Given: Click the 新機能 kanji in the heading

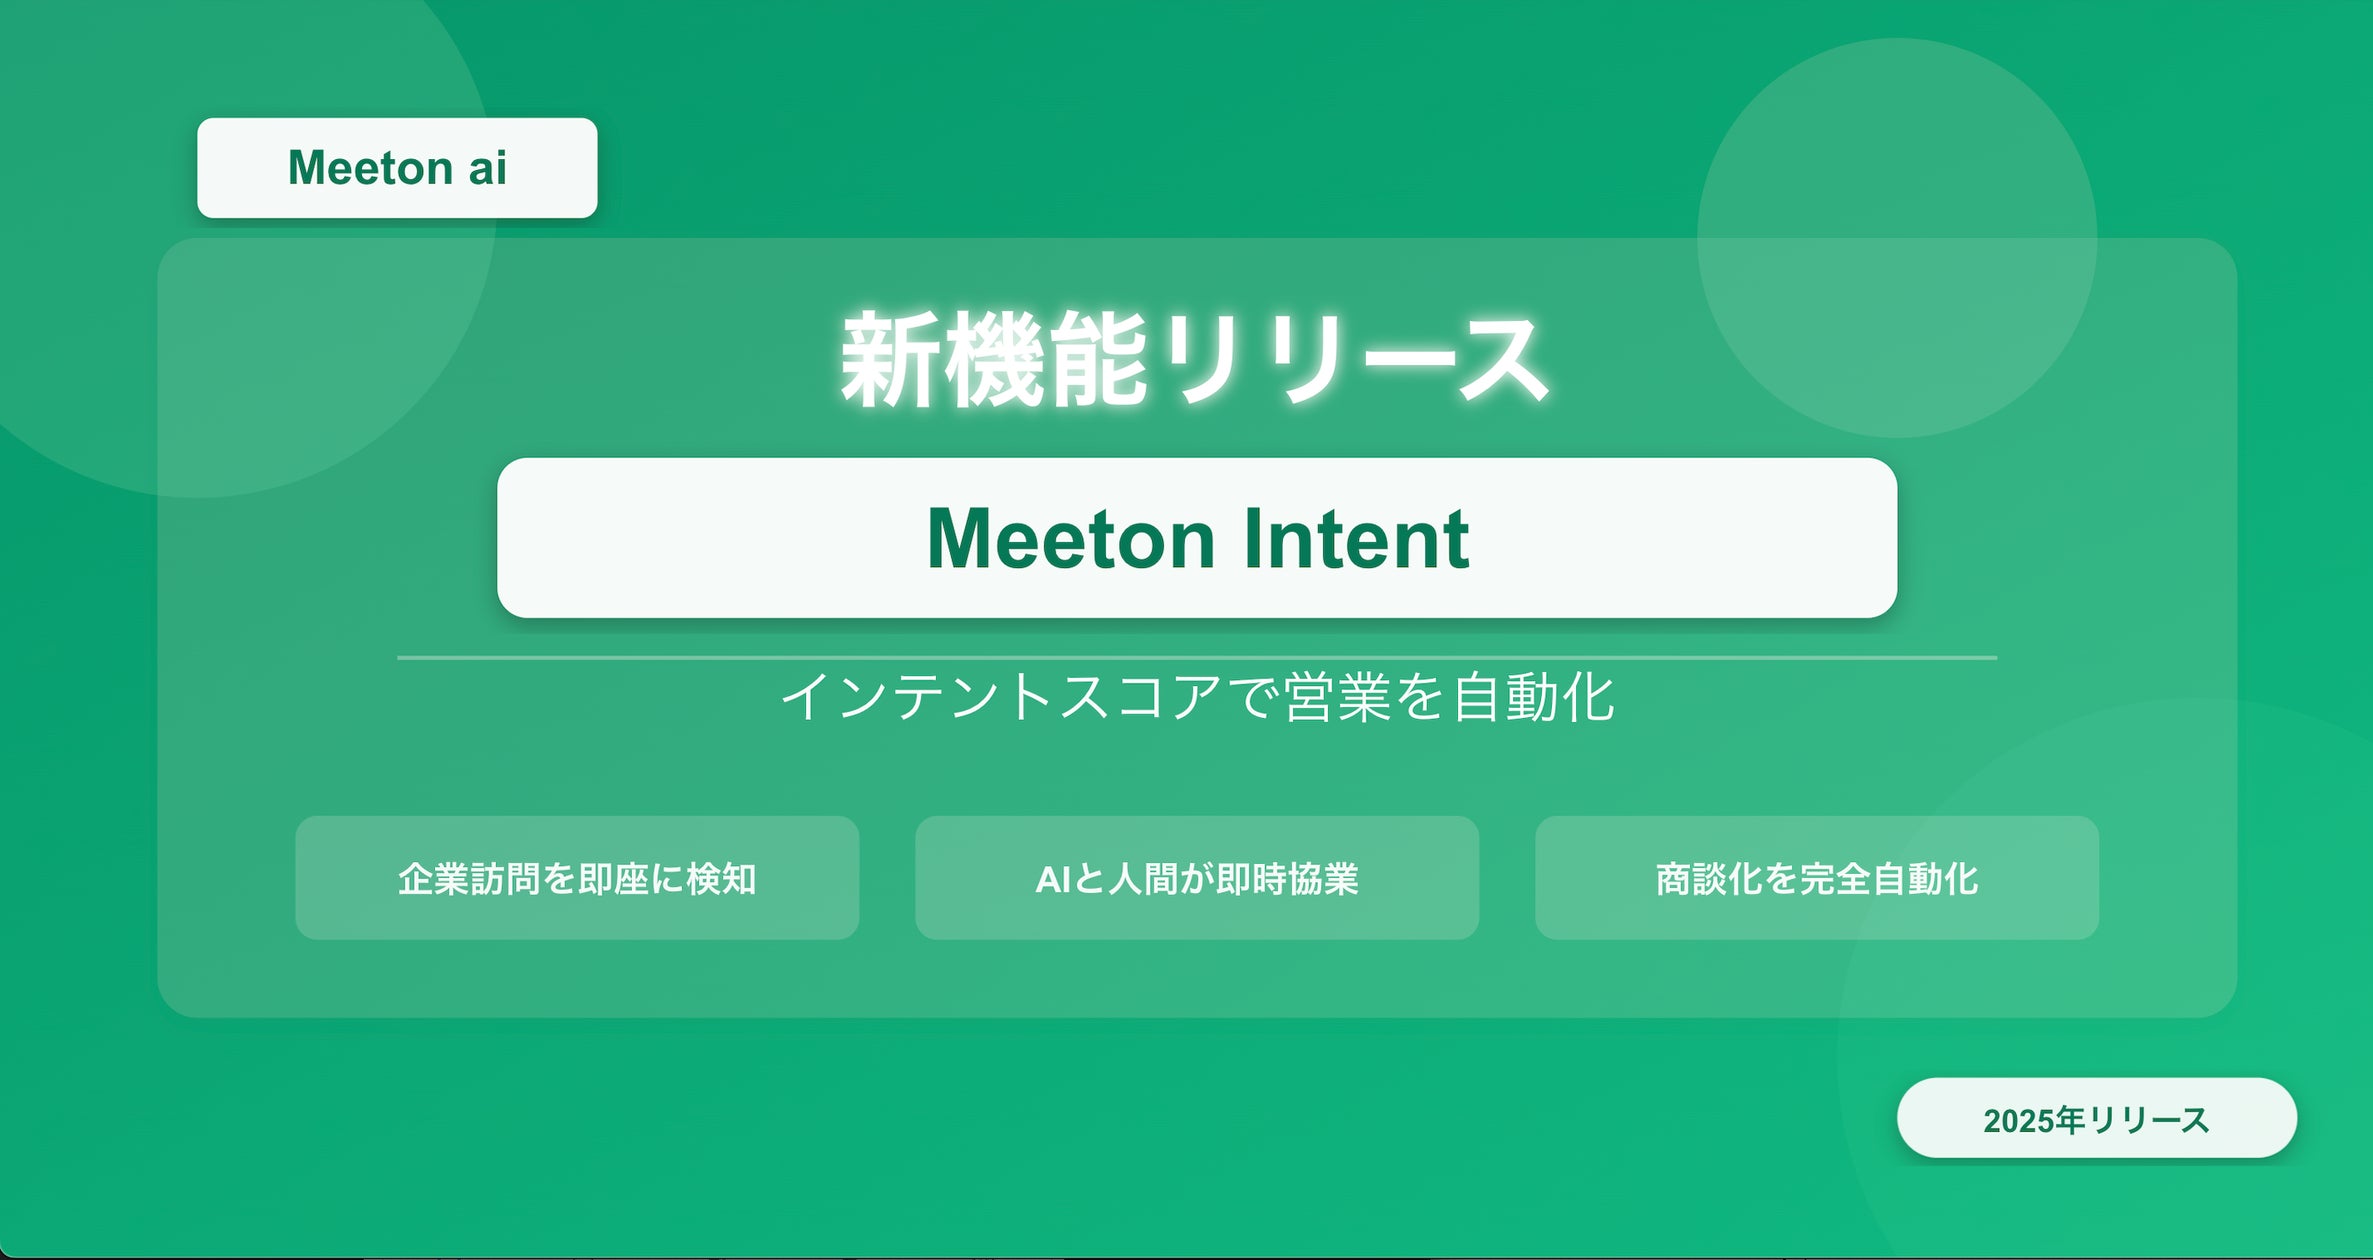Looking at the screenshot, I should (993, 360).
